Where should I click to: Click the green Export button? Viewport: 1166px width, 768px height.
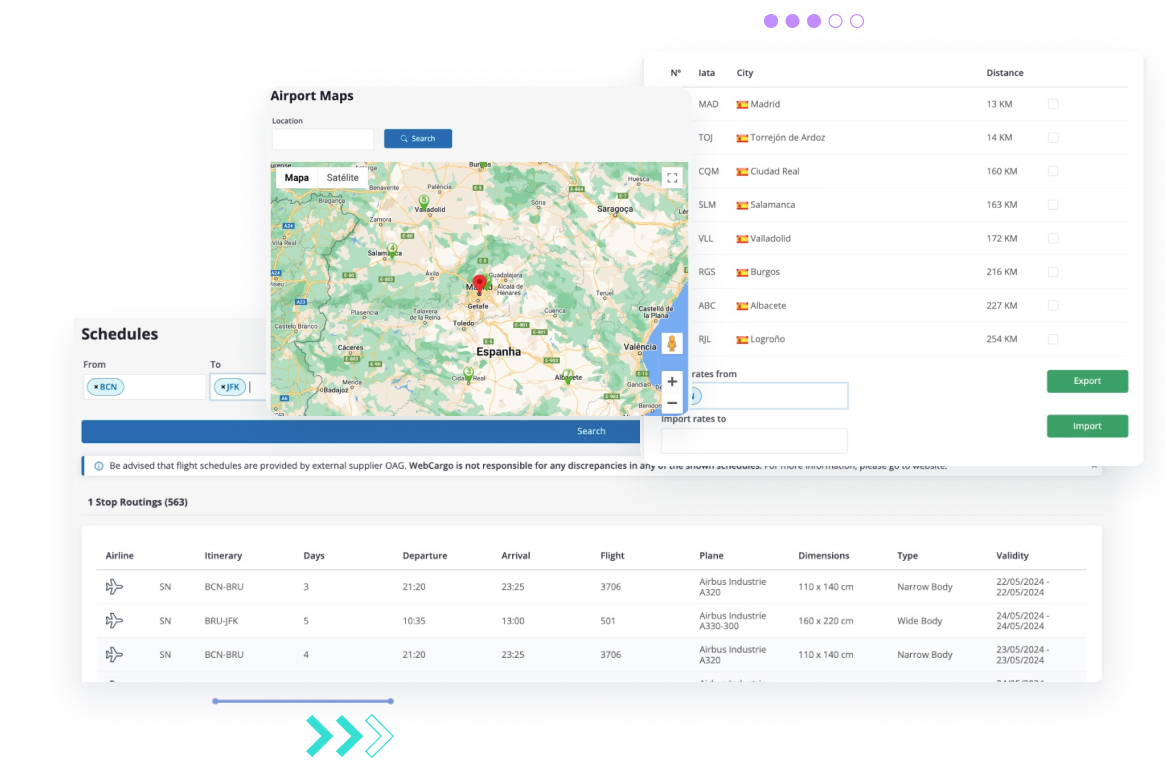pos(1087,381)
